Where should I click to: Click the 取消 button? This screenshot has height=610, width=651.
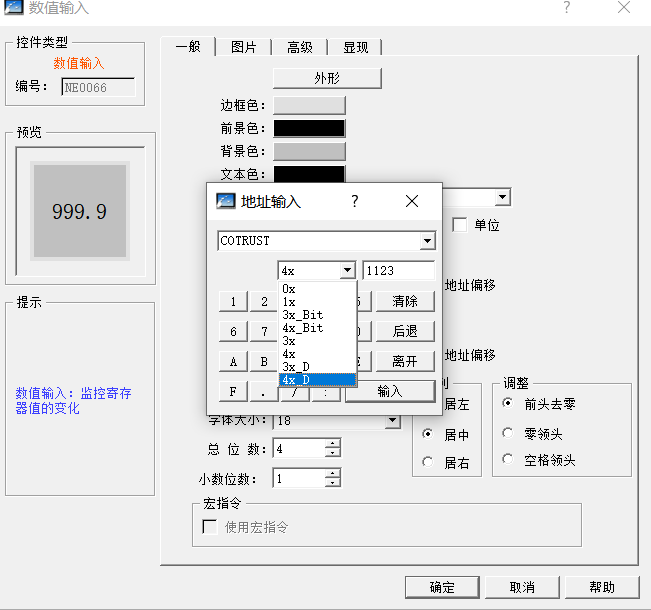(522, 587)
